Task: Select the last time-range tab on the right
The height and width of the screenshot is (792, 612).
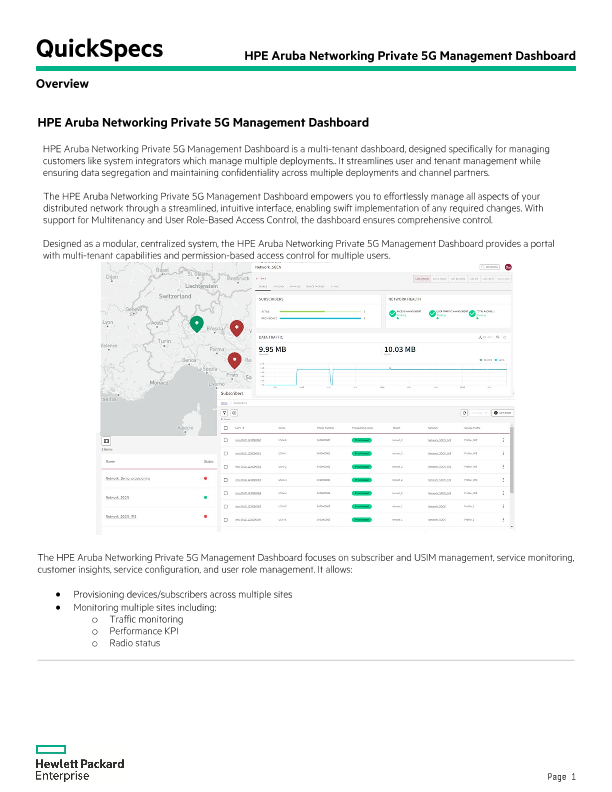Action: [503, 278]
